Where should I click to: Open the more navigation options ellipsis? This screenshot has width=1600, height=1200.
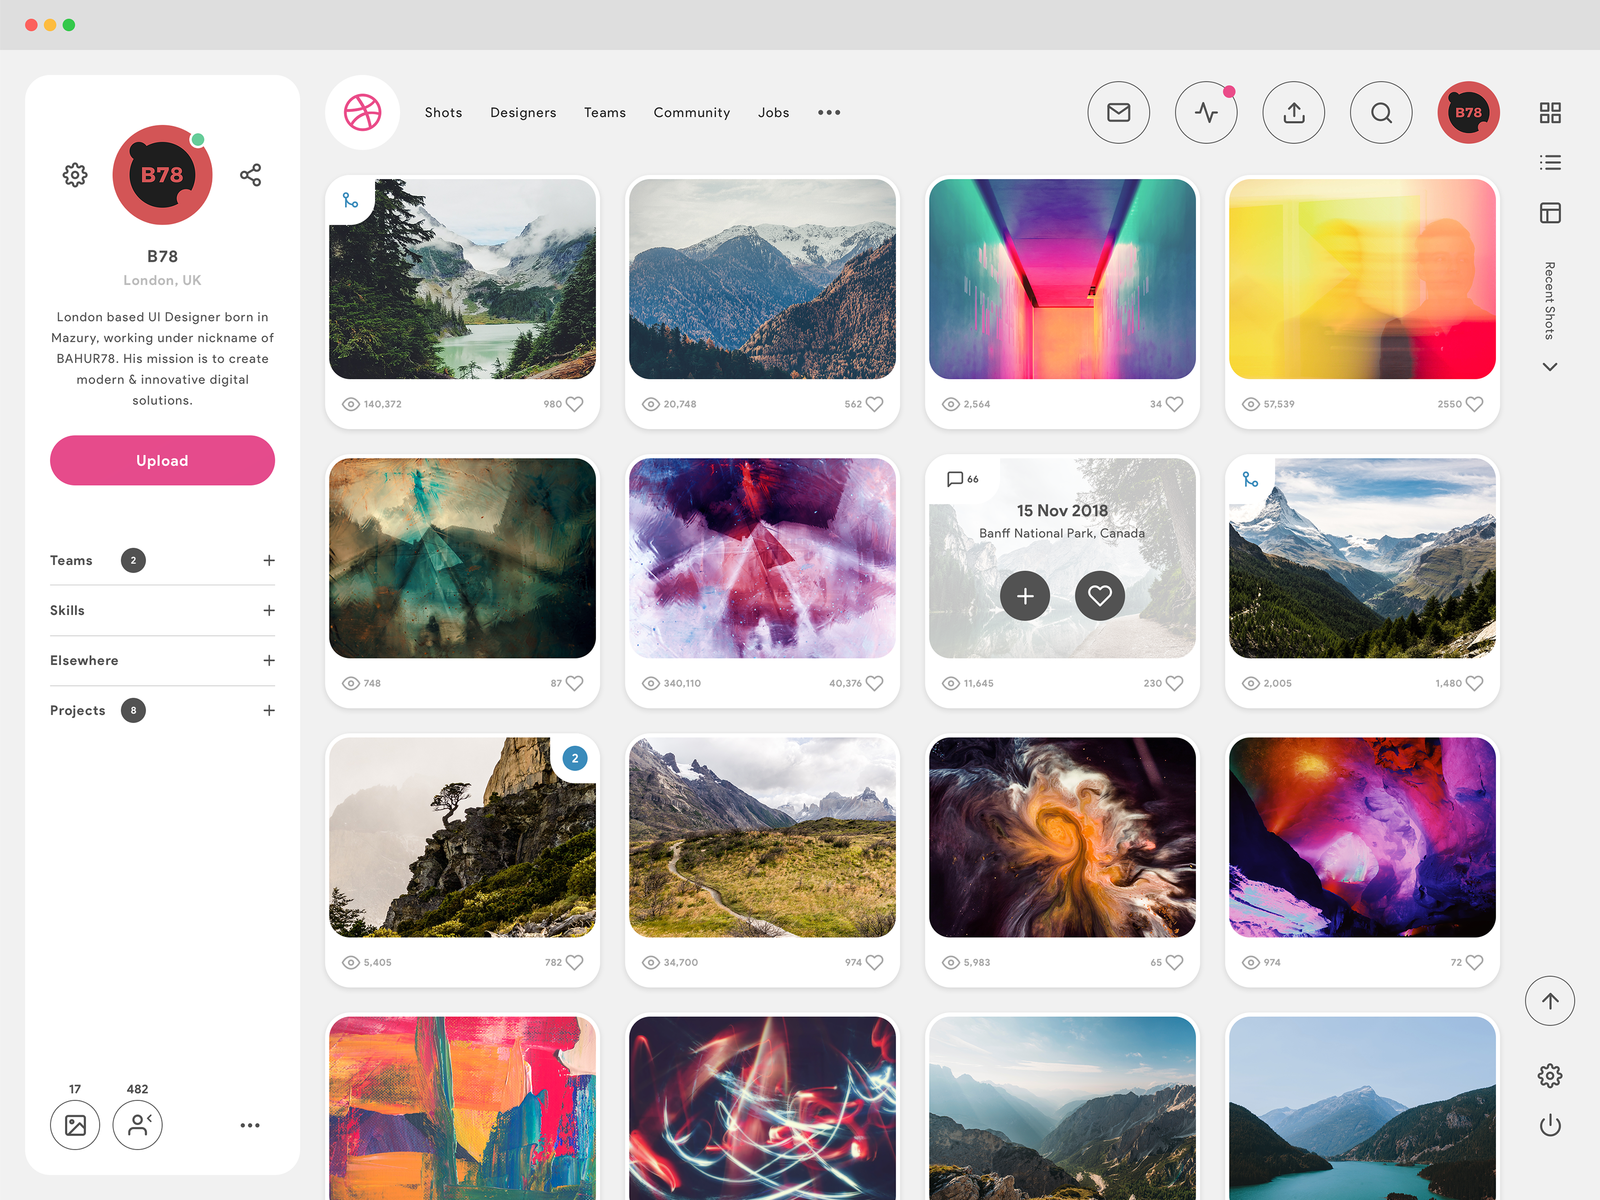click(x=828, y=112)
